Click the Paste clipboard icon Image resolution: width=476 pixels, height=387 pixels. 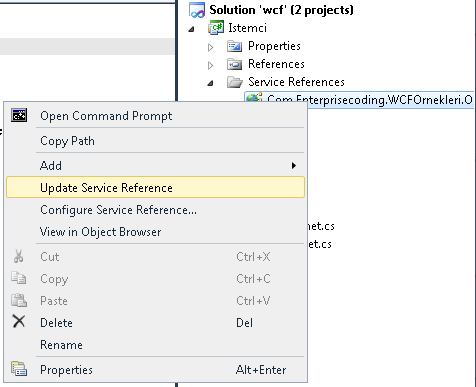point(19,300)
